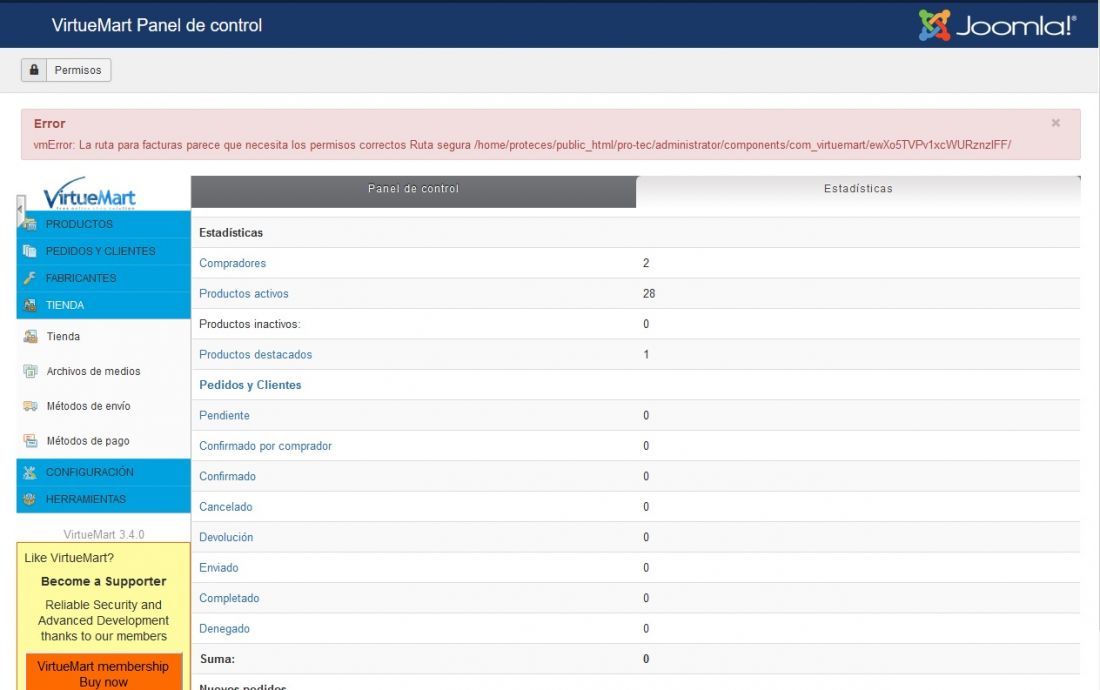Click the Archivos de medios icon
This screenshot has width=1100, height=690.
click(30, 371)
